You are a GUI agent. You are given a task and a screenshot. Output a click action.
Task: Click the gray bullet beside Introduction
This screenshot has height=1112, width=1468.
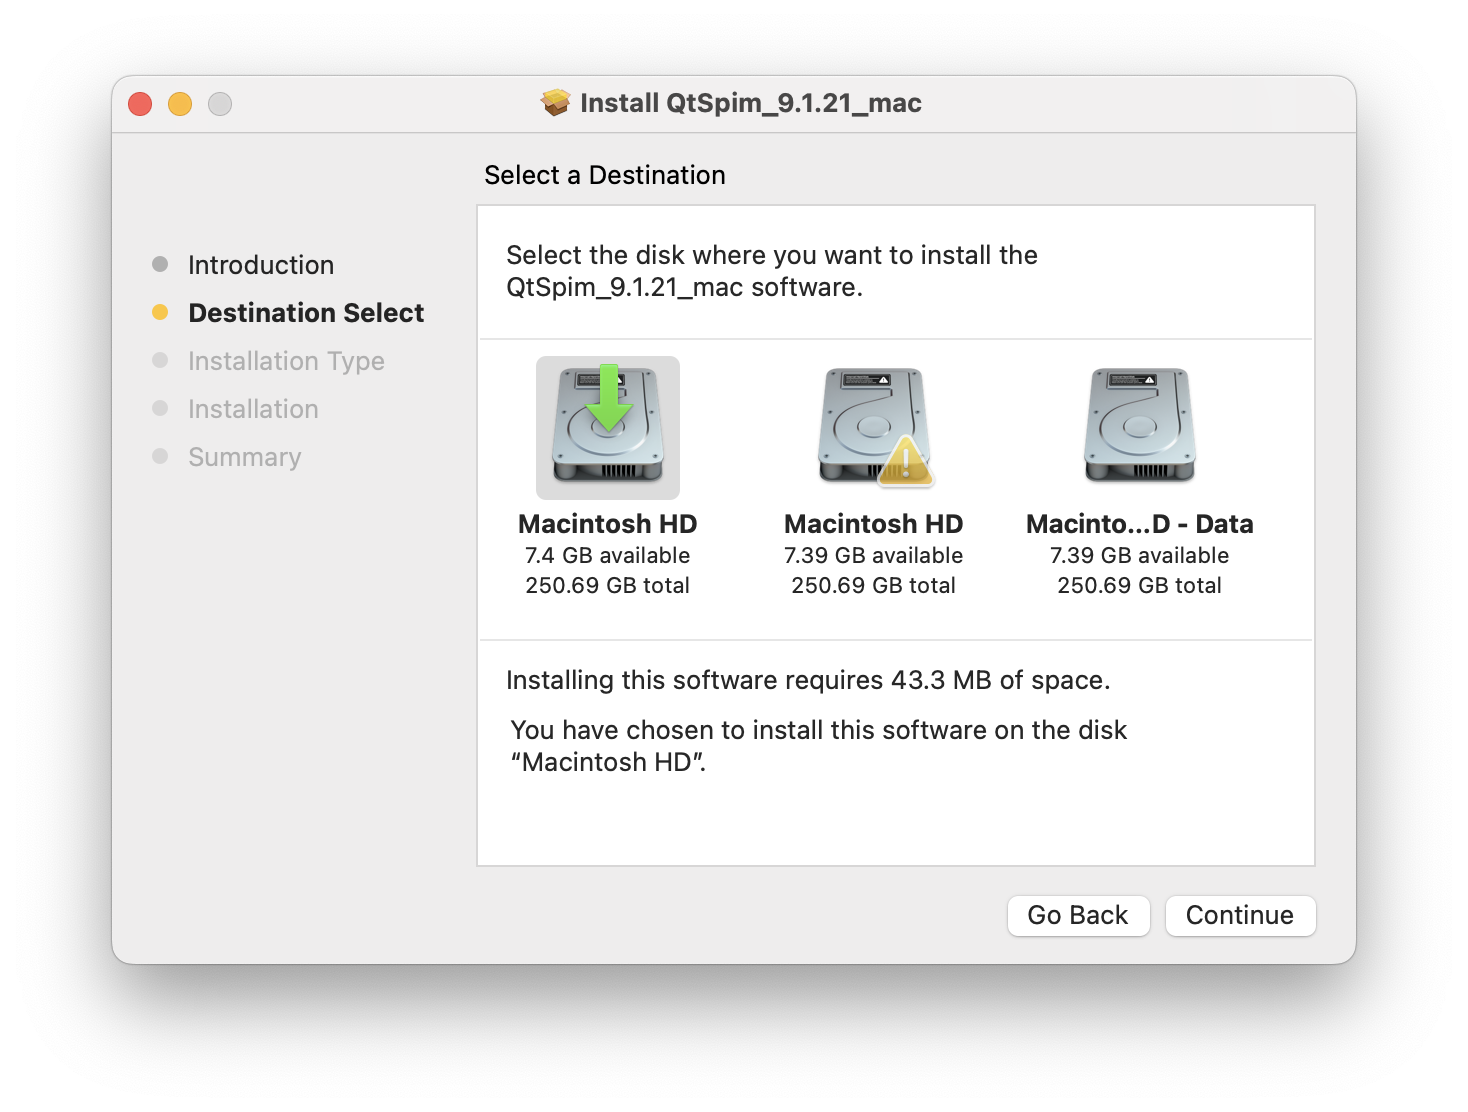160,264
